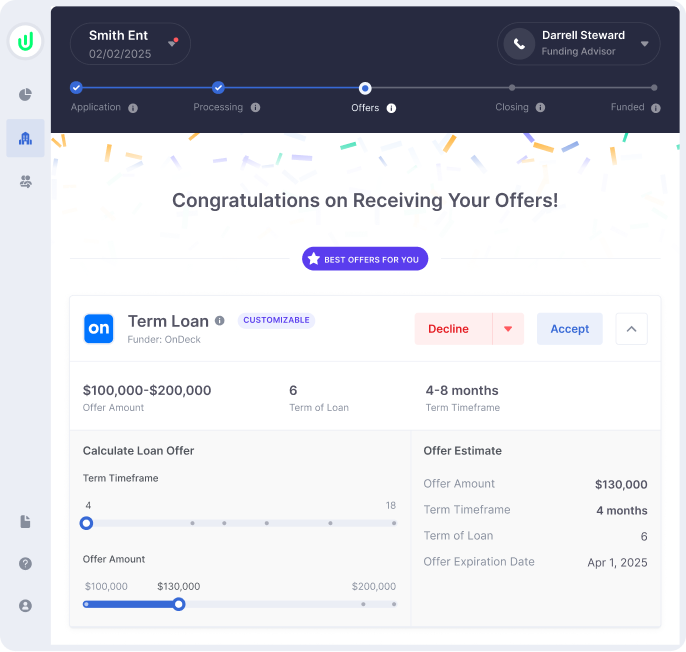Open the dashboard pie chart icon
686x652 pixels.
point(25,95)
